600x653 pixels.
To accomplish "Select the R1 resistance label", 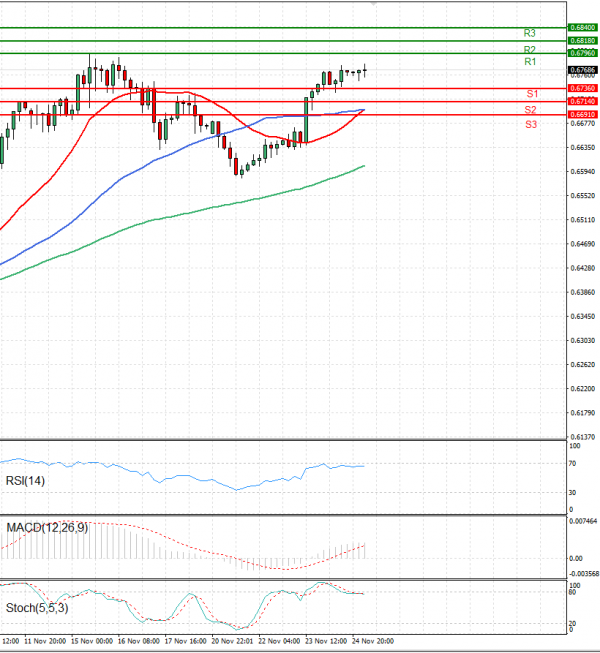I will (x=530, y=62).
